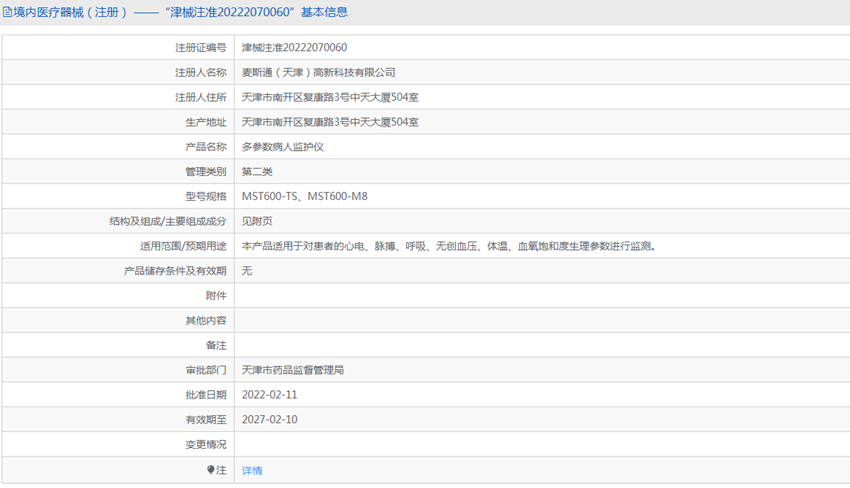Viewport: 850px width, 488px height.
Task: Click the 注册人住所 address value
Action: click(x=330, y=98)
